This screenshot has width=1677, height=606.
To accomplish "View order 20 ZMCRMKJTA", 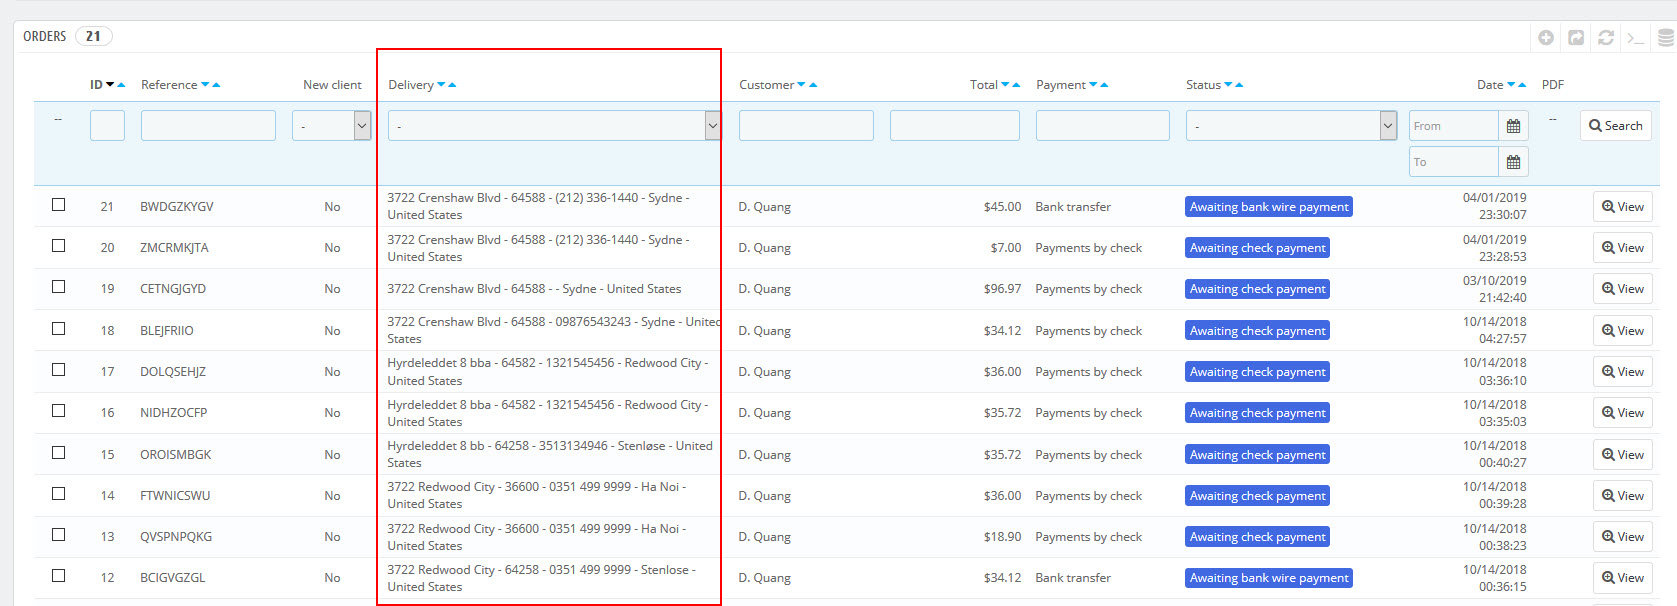I will (1622, 248).
